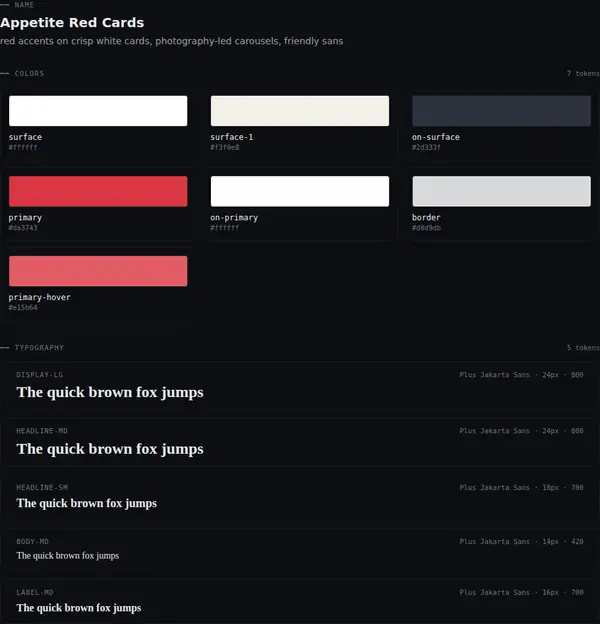Click the BODY-MD sample sentence
This screenshot has height=624, width=600.
pyautogui.click(x=68, y=556)
